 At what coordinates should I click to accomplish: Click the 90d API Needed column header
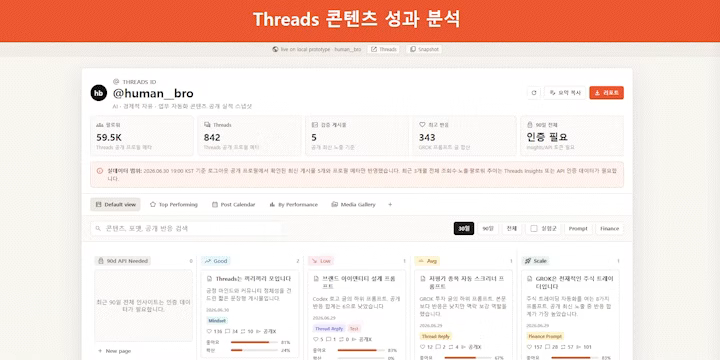[123, 261]
